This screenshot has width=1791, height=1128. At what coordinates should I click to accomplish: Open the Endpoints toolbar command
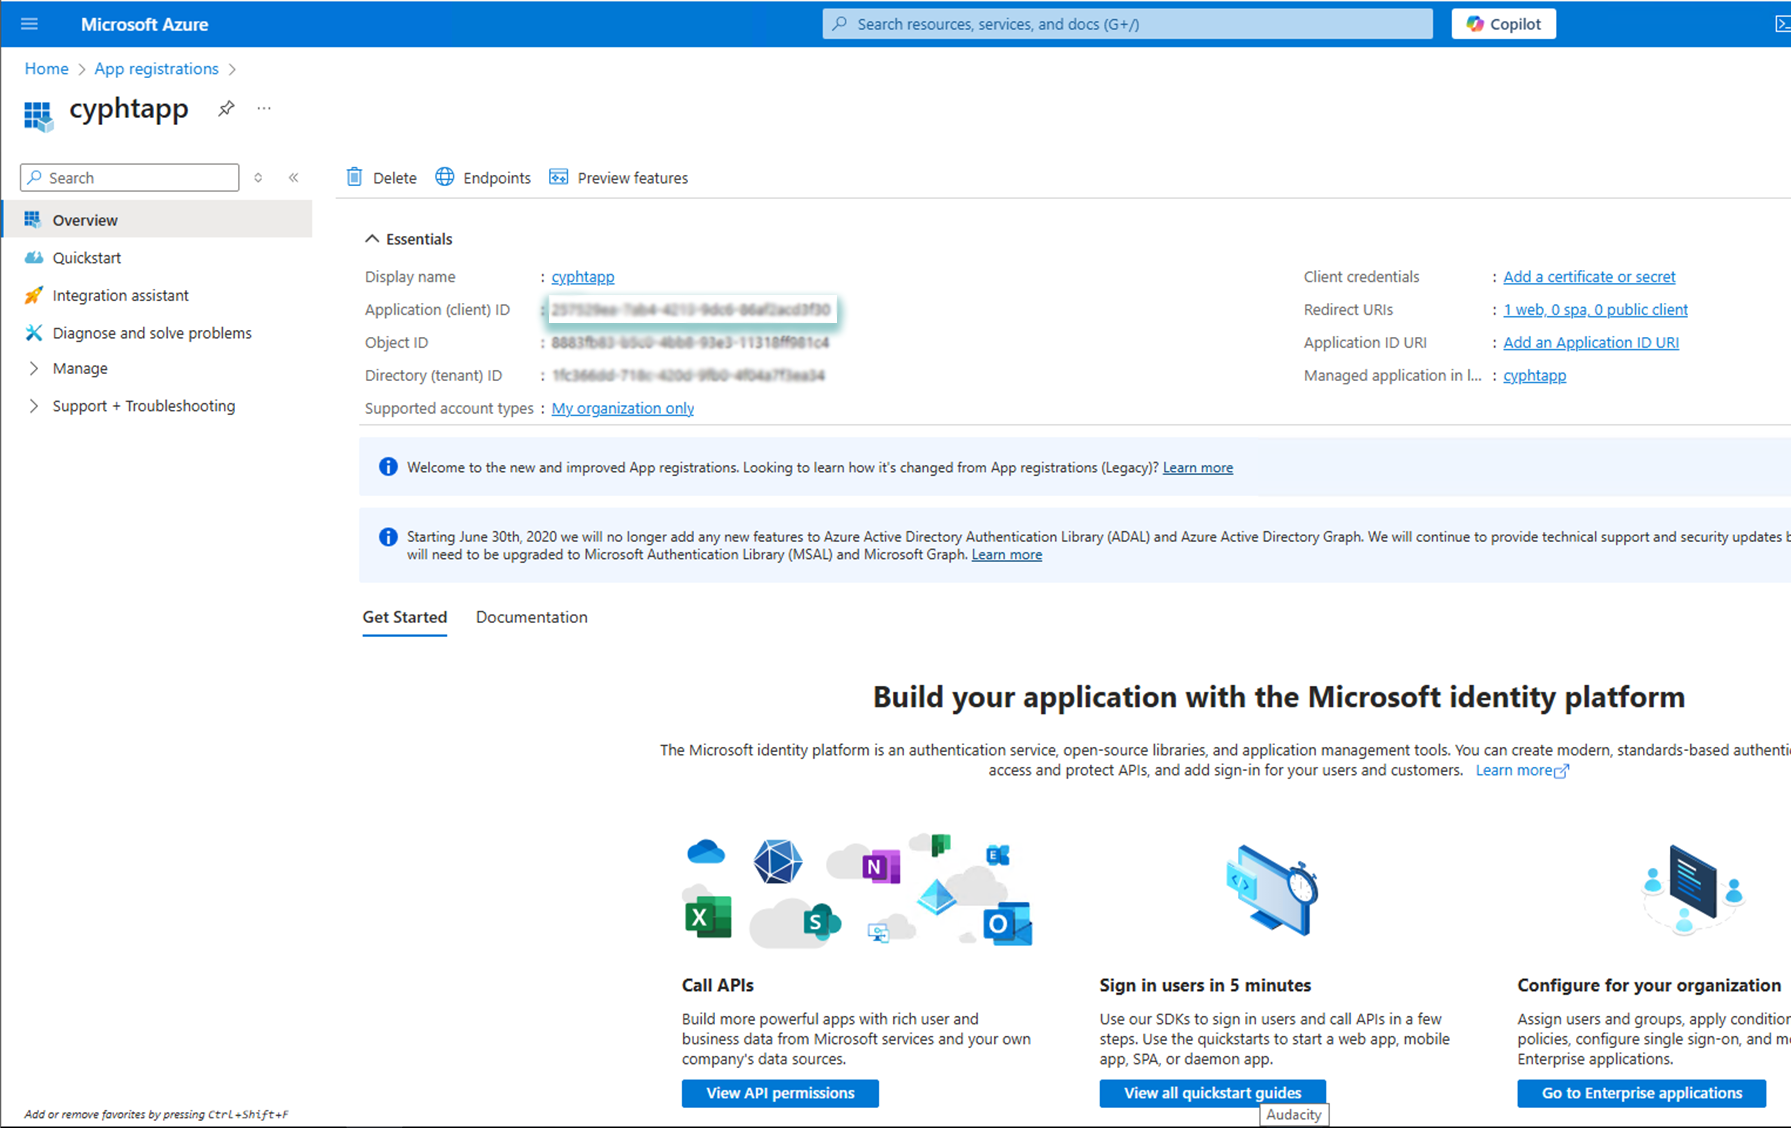click(x=483, y=177)
